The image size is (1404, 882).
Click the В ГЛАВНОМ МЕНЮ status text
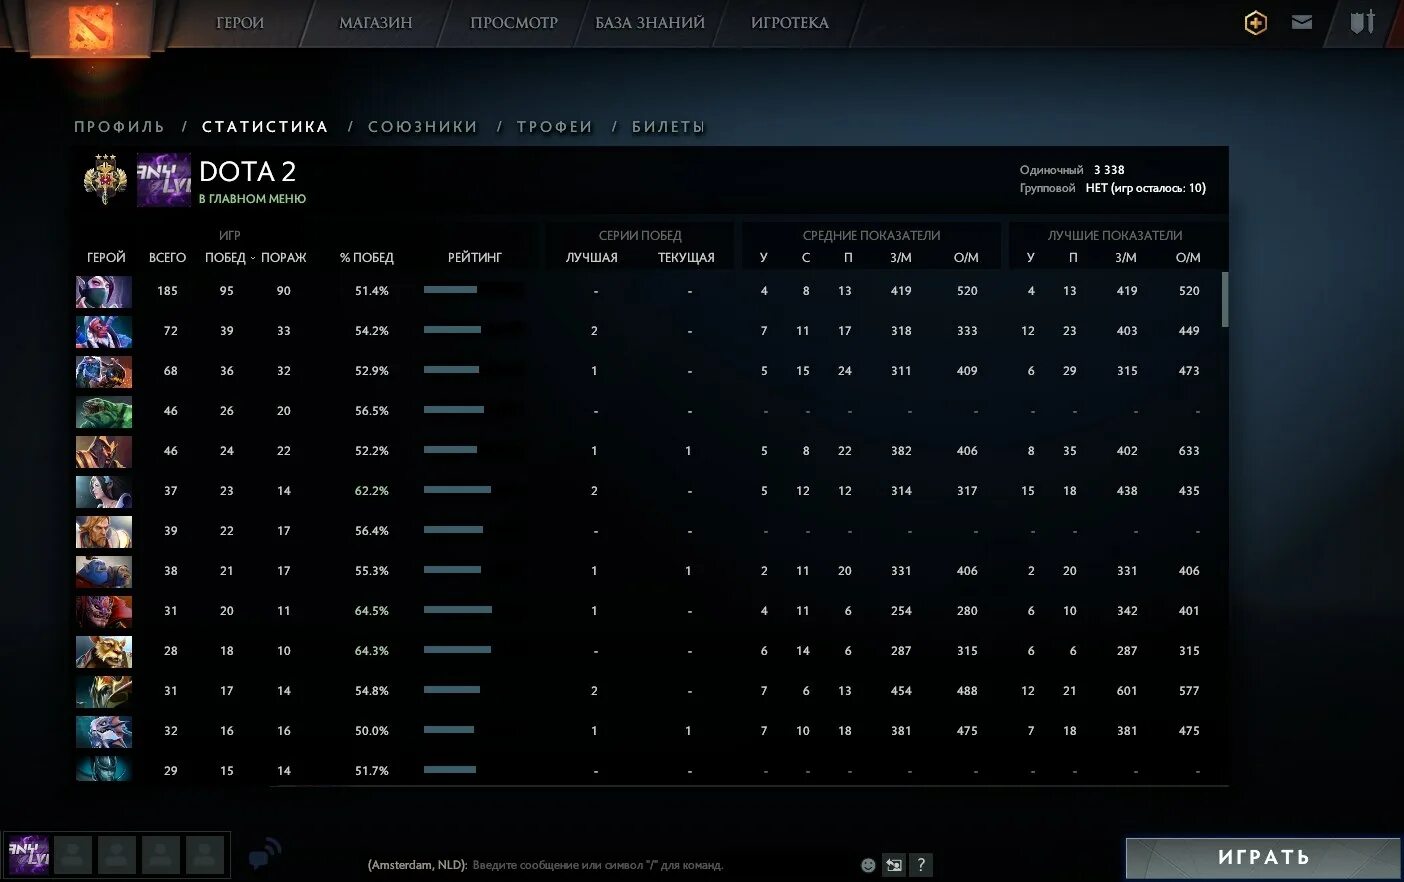(x=252, y=199)
